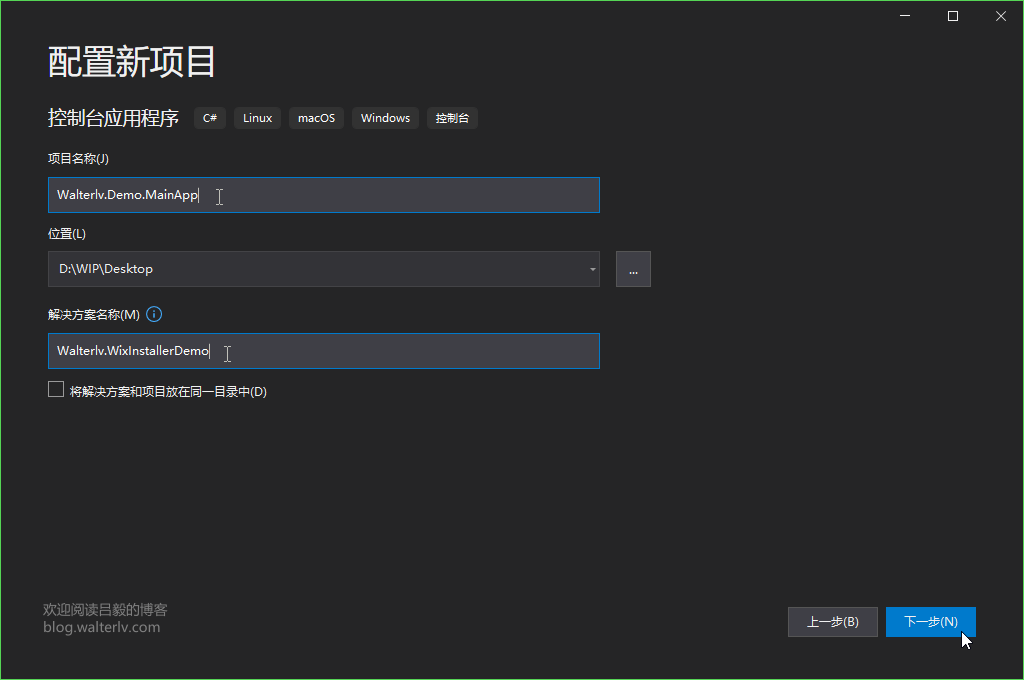
Task: Toggle the same-directory checkbox off
Action: [x=56, y=389]
